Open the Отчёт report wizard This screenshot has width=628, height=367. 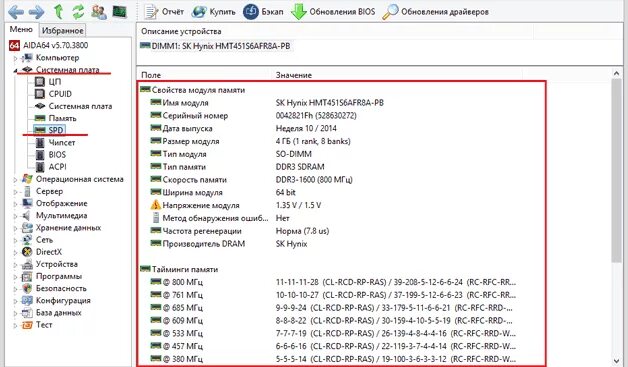coord(163,12)
